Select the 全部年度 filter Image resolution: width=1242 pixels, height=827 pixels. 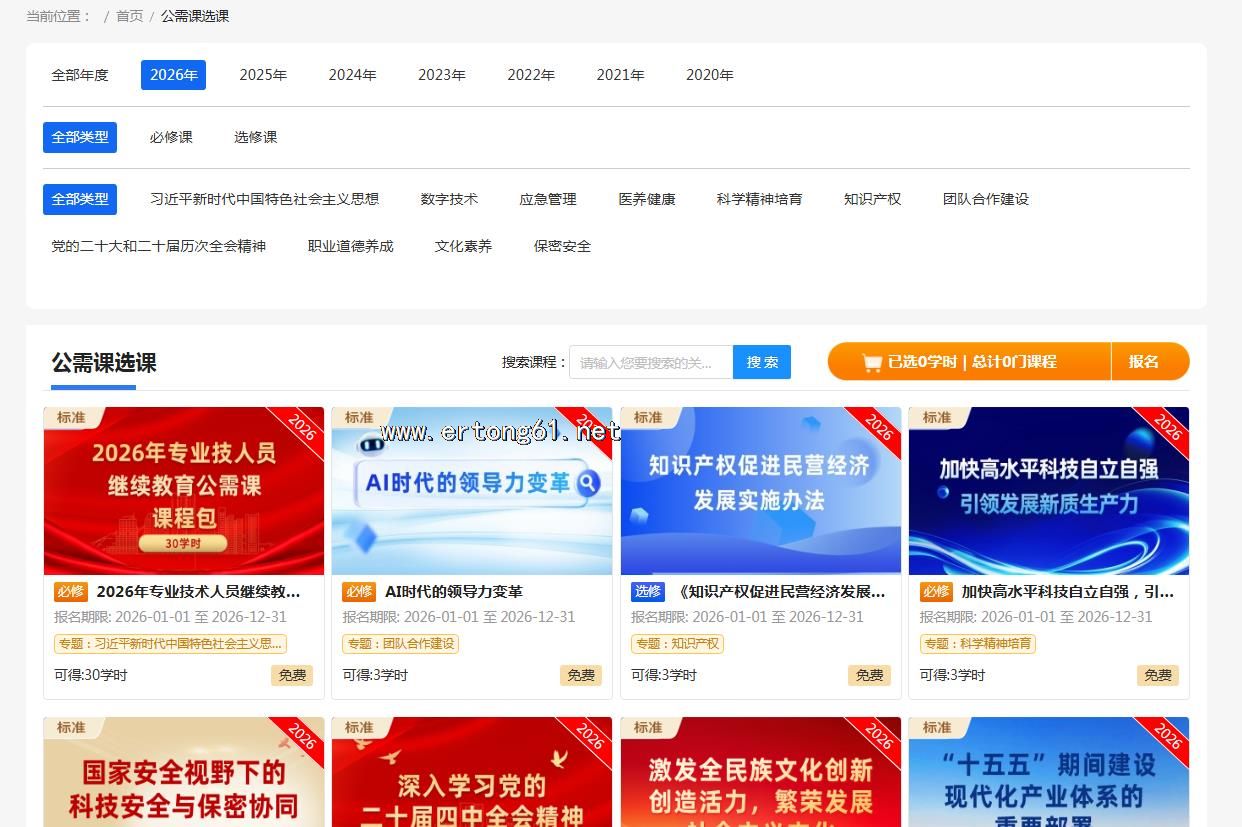click(x=80, y=75)
